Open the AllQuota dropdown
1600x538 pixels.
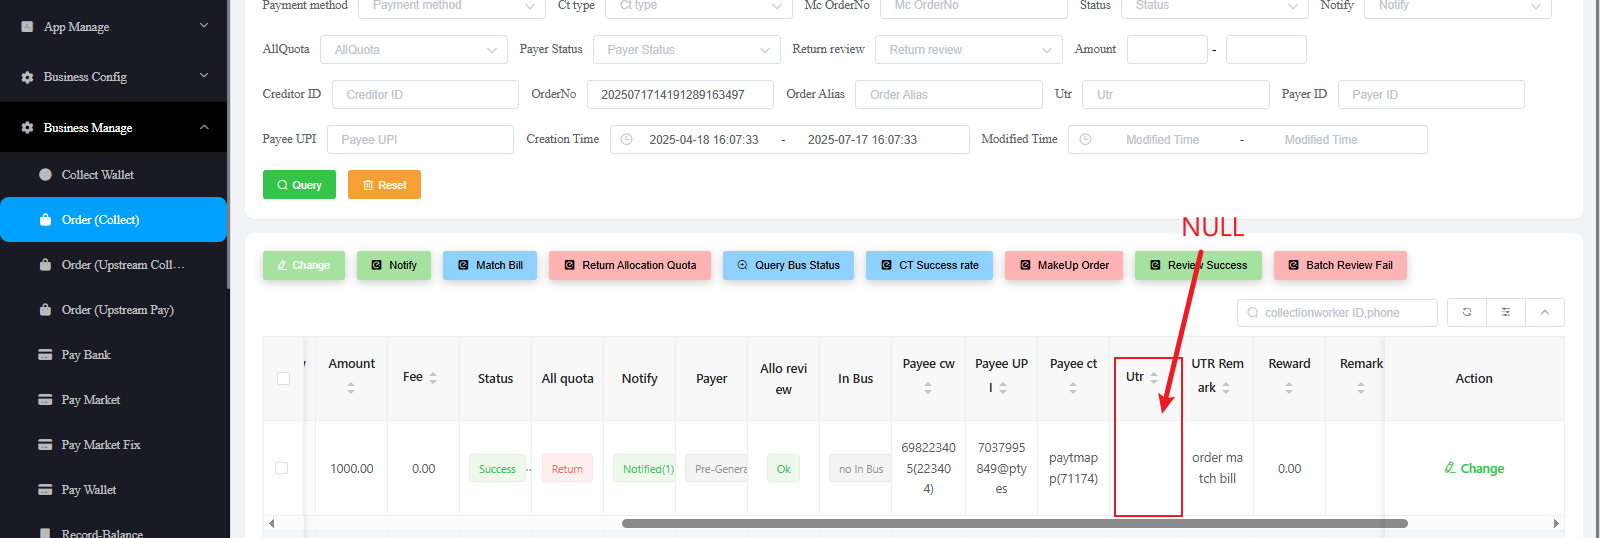(x=413, y=50)
